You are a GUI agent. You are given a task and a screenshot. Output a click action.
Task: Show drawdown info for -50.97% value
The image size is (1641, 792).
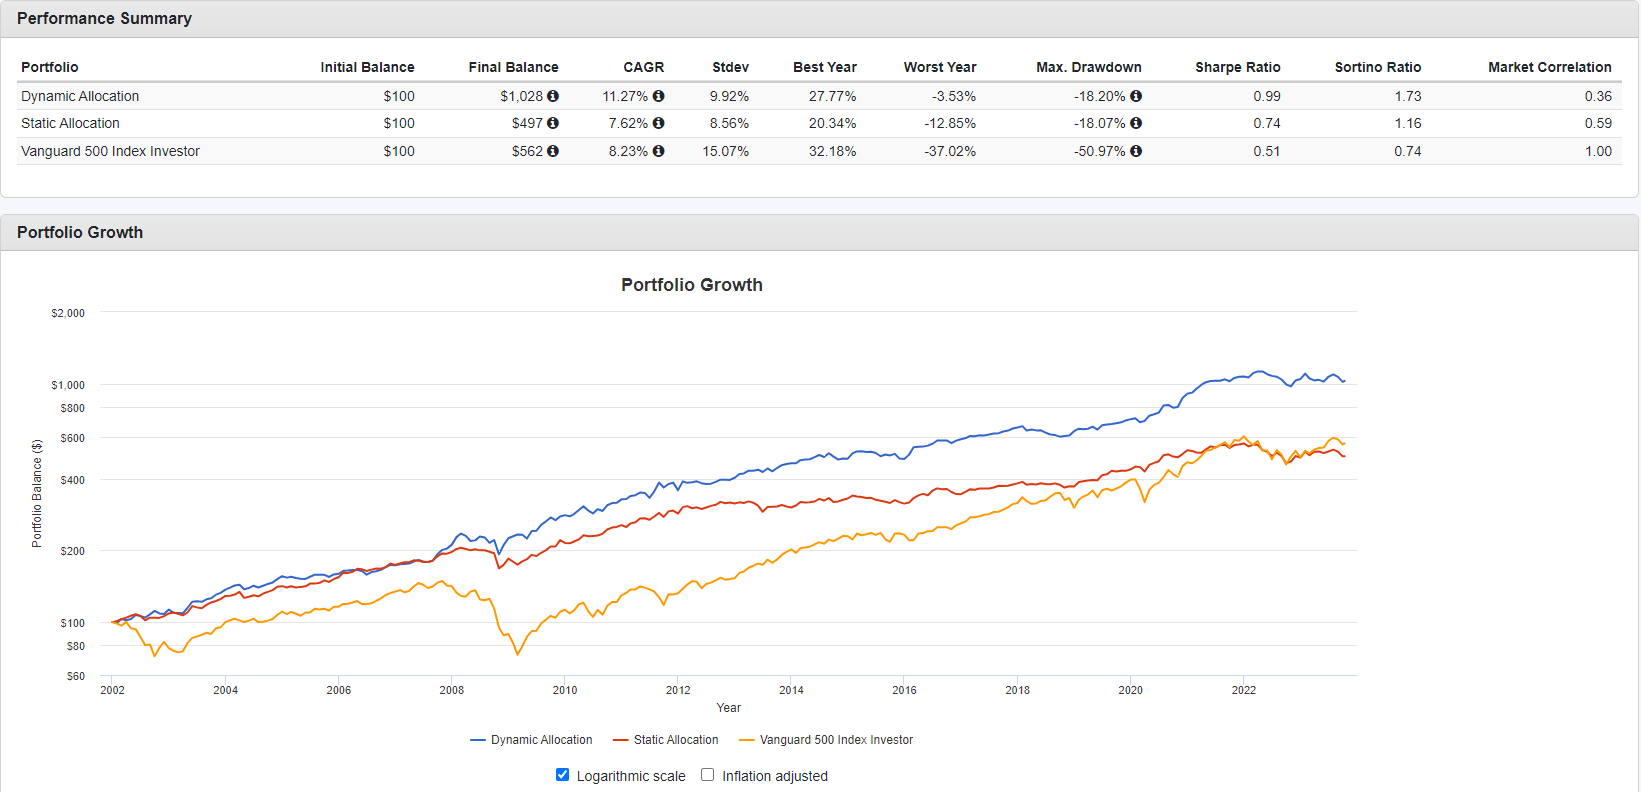[x=1136, y=151]
